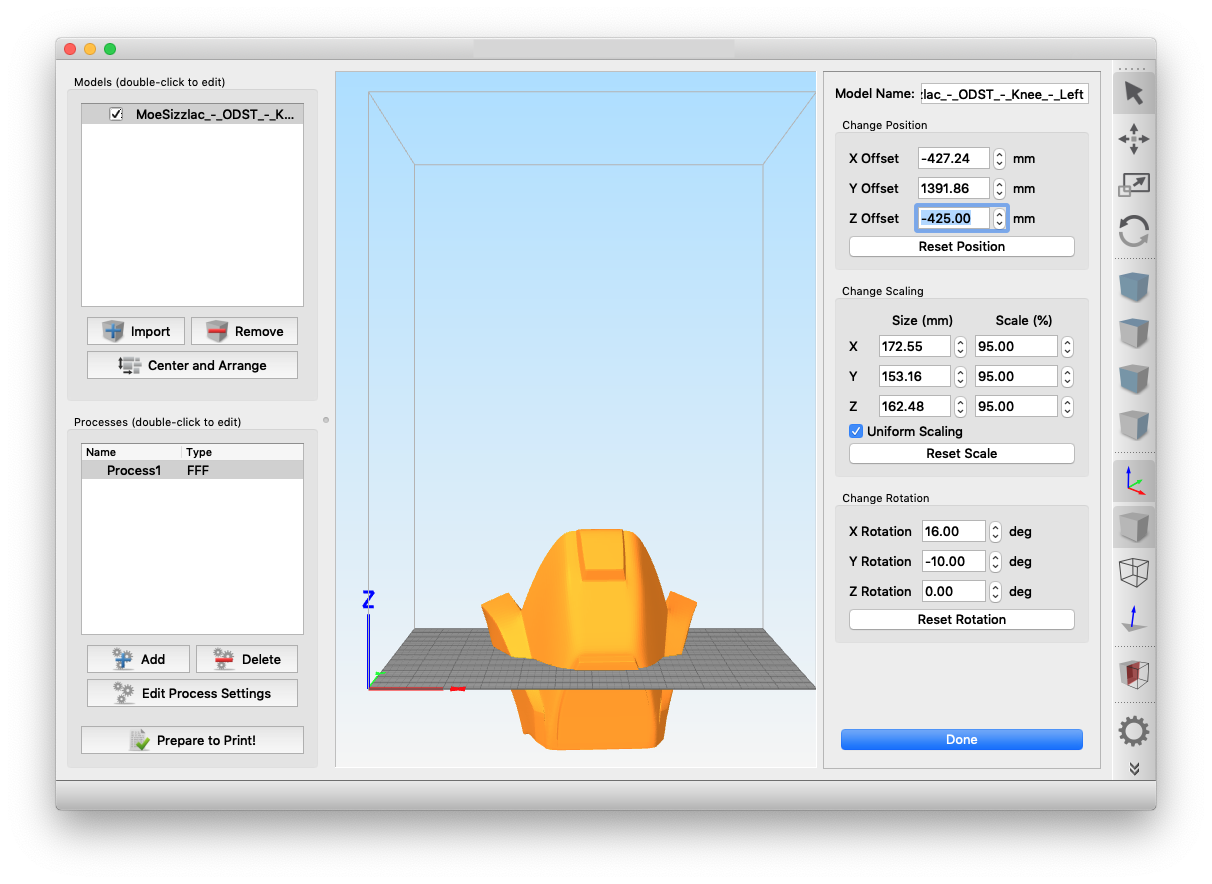Adjust the X size stepper arrows
Image resolution: width=1212 pixels, height=884 pixels.
click(961, 346)
